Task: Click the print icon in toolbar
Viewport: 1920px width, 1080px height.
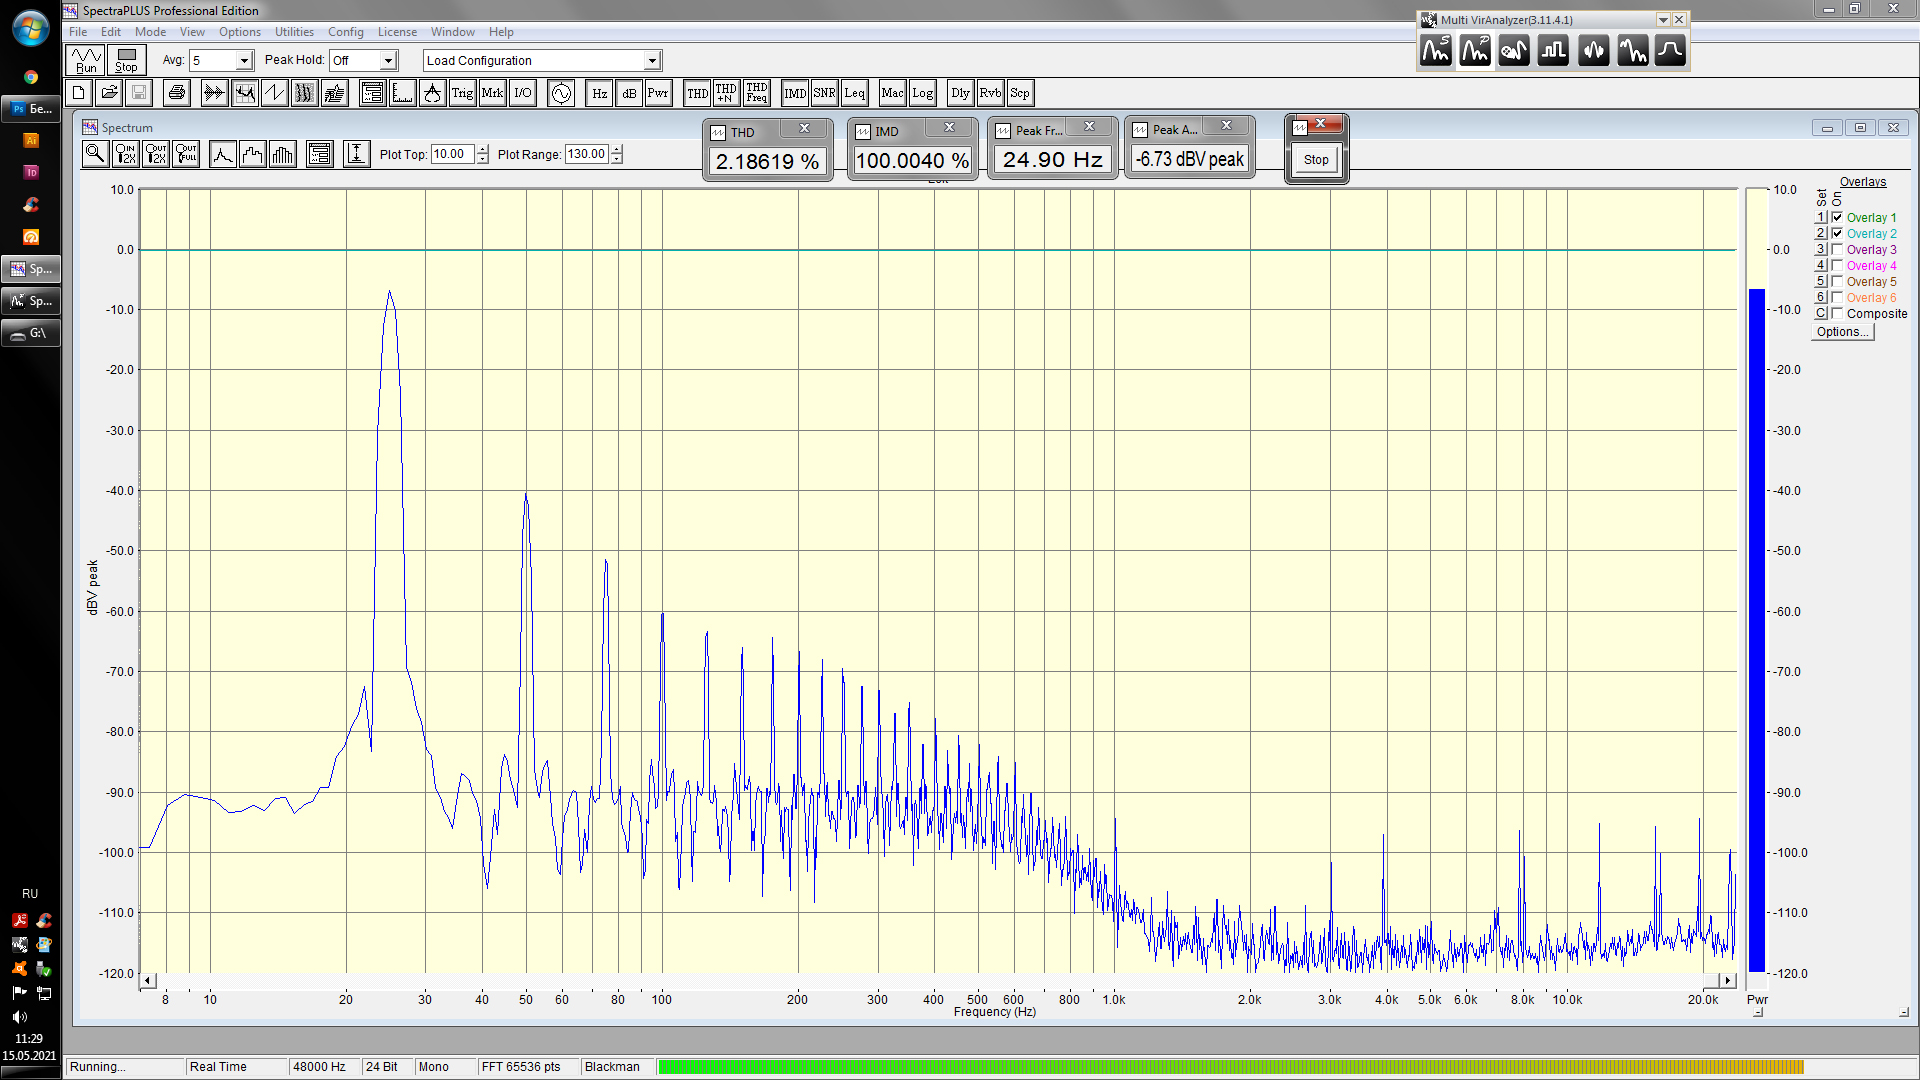Action: point(177,93)
